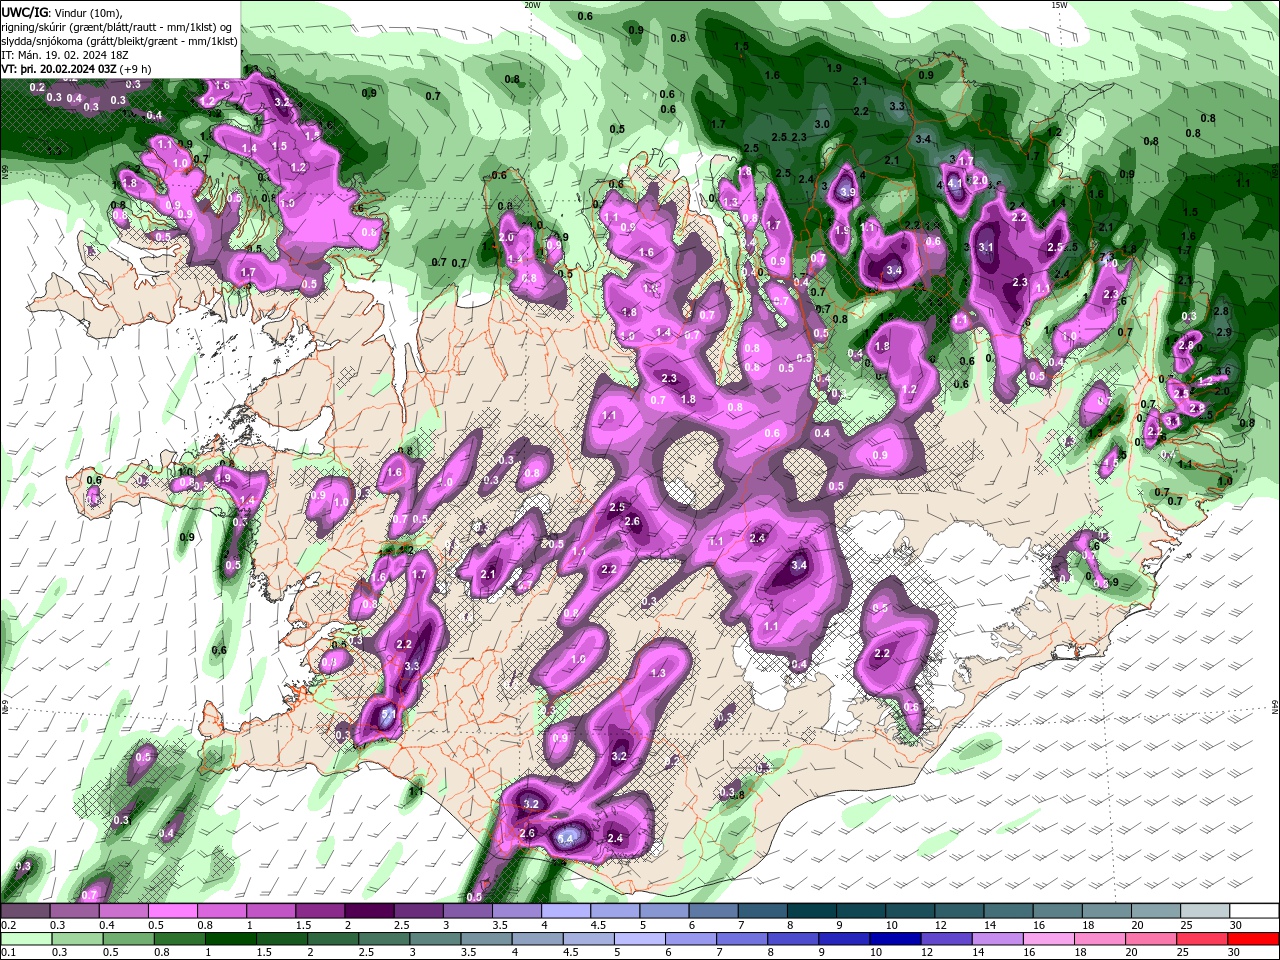Click the palest green rain swatch labeled 0.1
This screenshot has width=1280, height=960.
24,939
